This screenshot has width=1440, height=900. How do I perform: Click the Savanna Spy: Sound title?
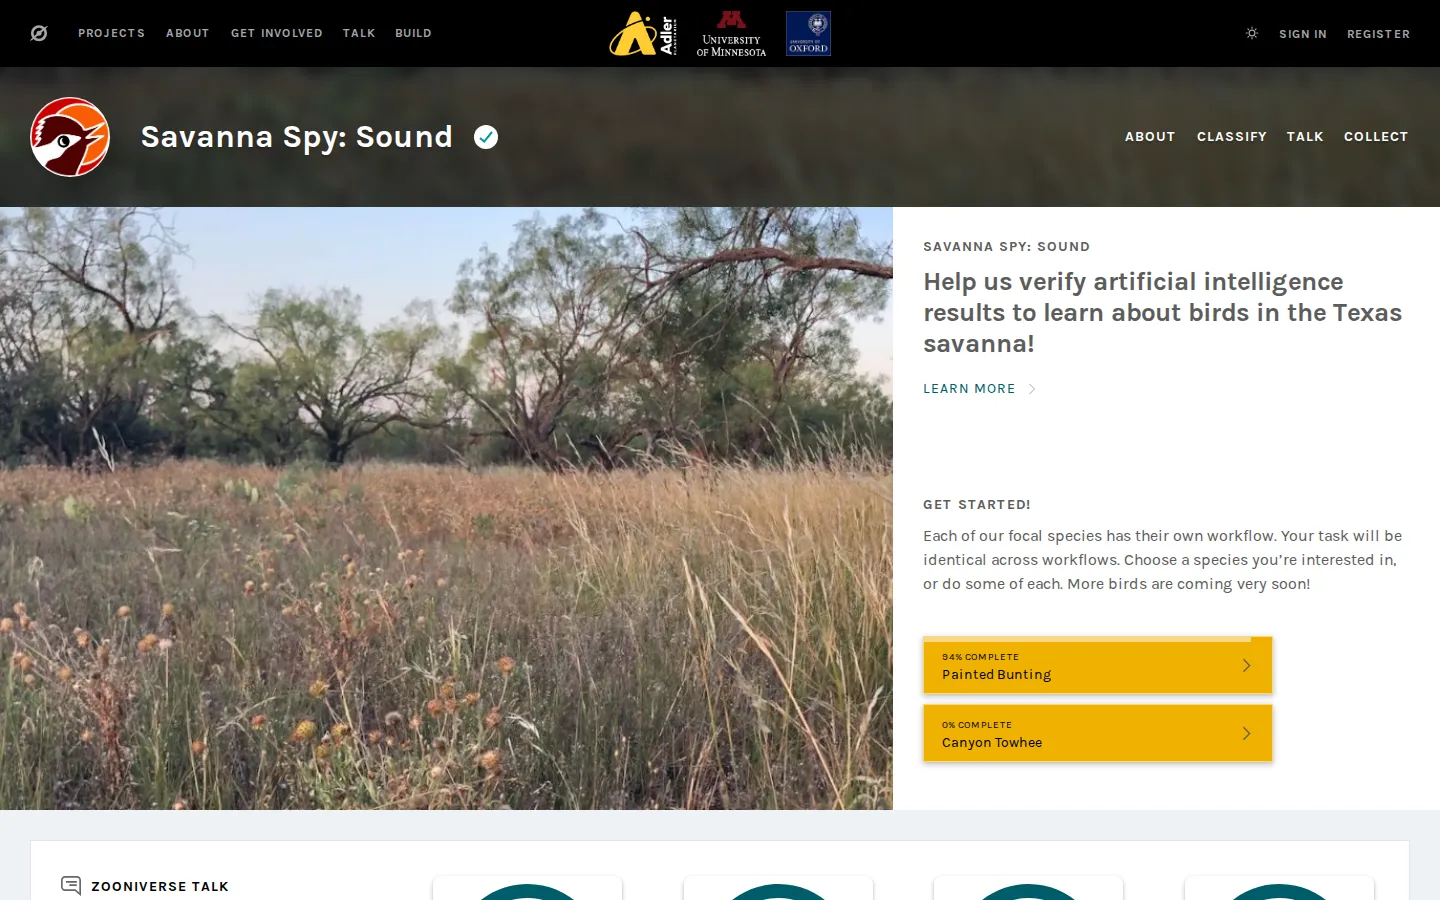(297, 137)
